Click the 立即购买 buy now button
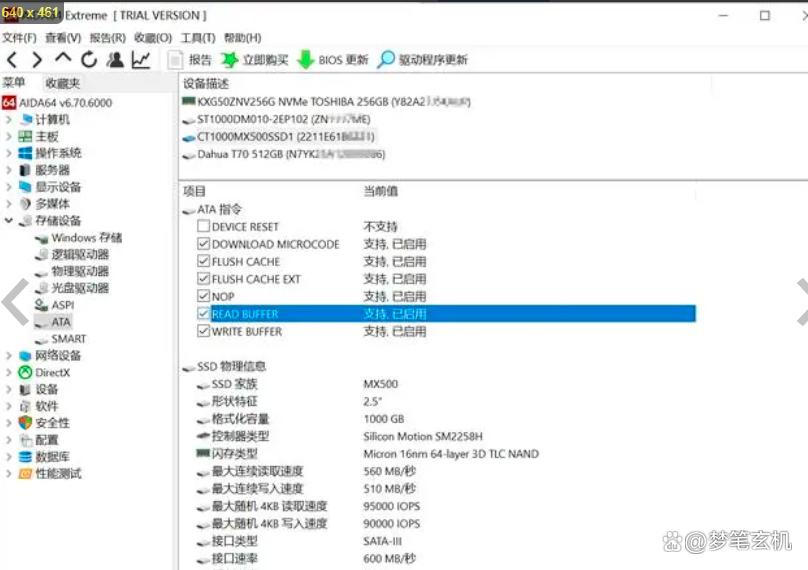808x570 pixels. coord(255,60)
